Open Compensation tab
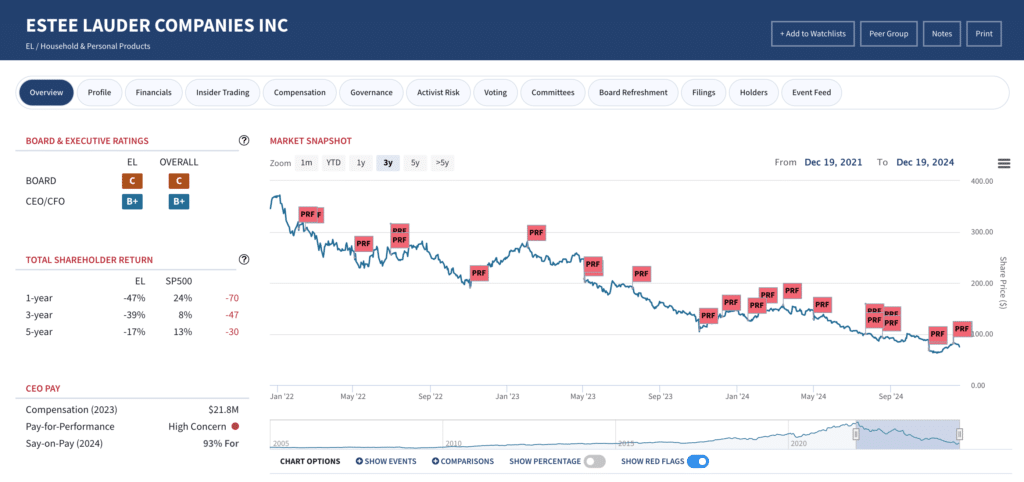The image size is (1024, 482). point(300,92)
